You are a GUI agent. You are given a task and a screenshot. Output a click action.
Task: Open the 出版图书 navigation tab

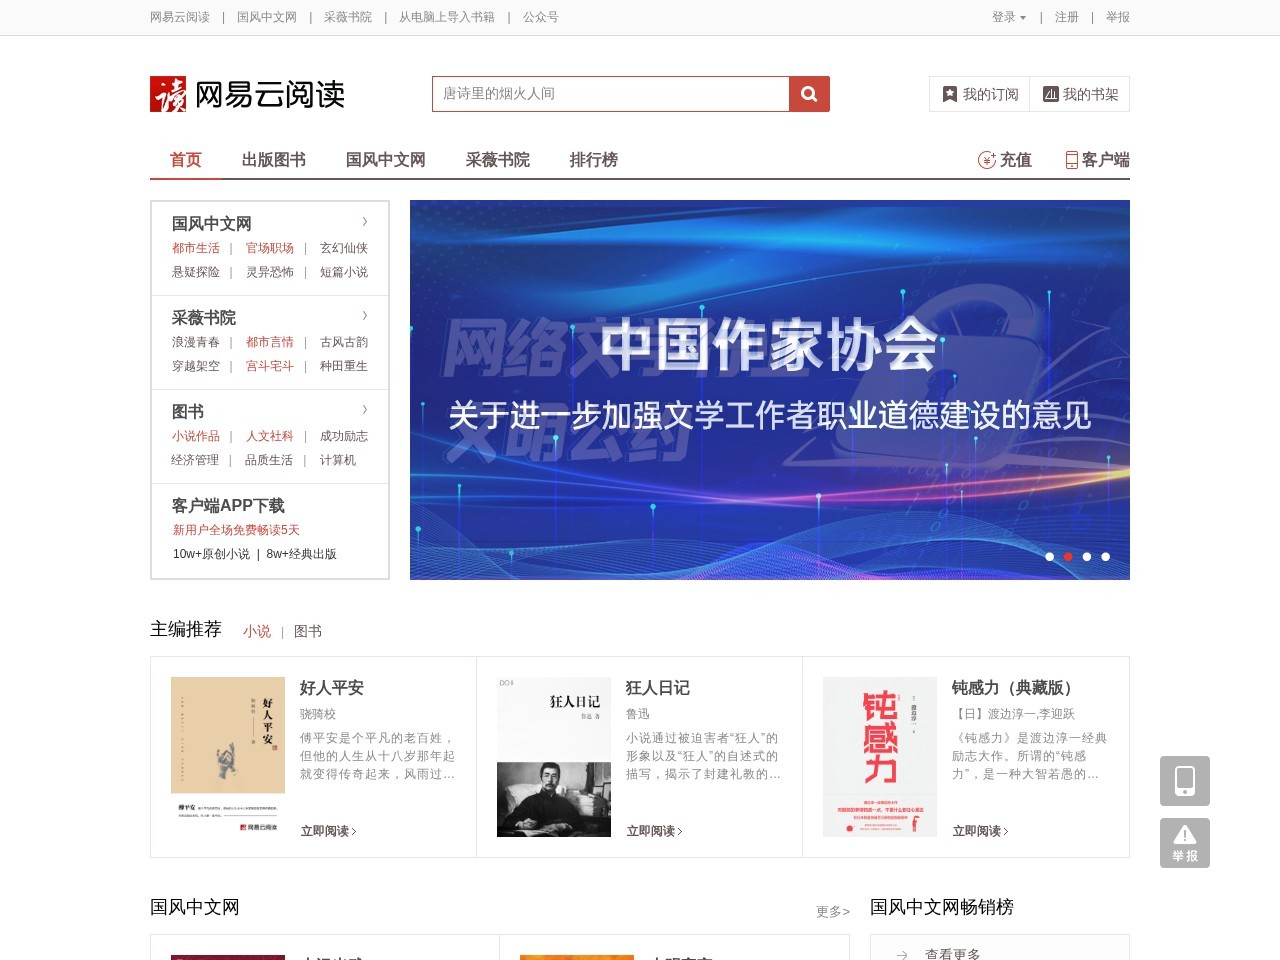[274, 159]
